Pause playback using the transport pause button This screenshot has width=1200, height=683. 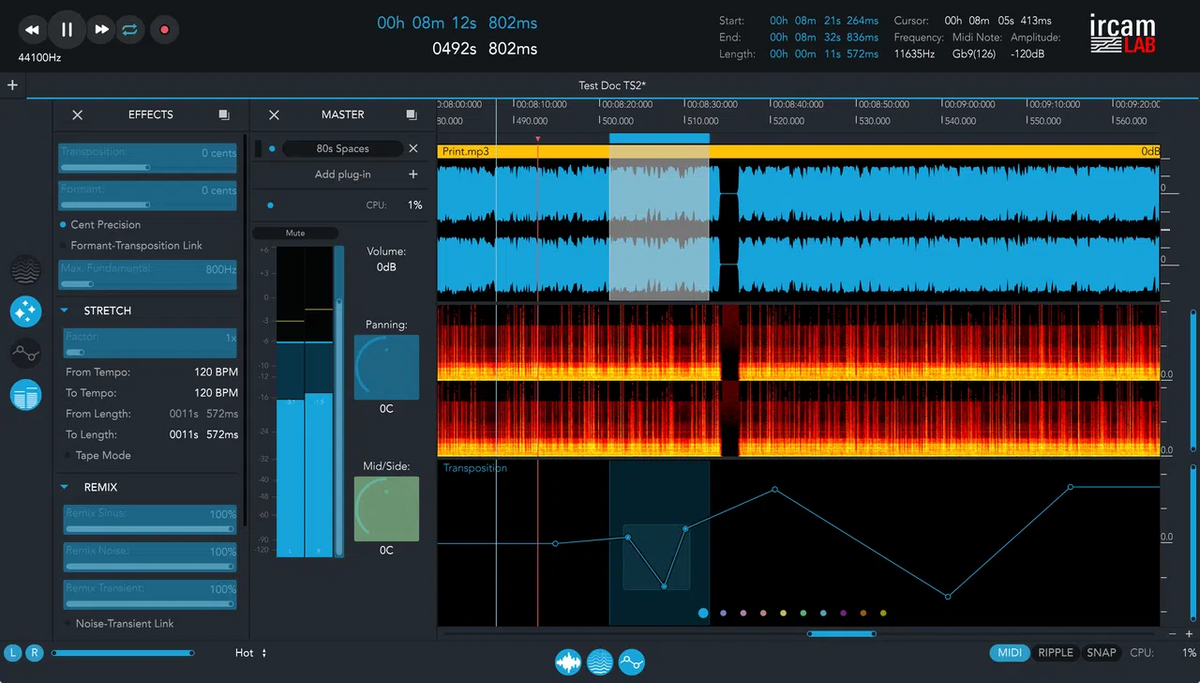66,29
